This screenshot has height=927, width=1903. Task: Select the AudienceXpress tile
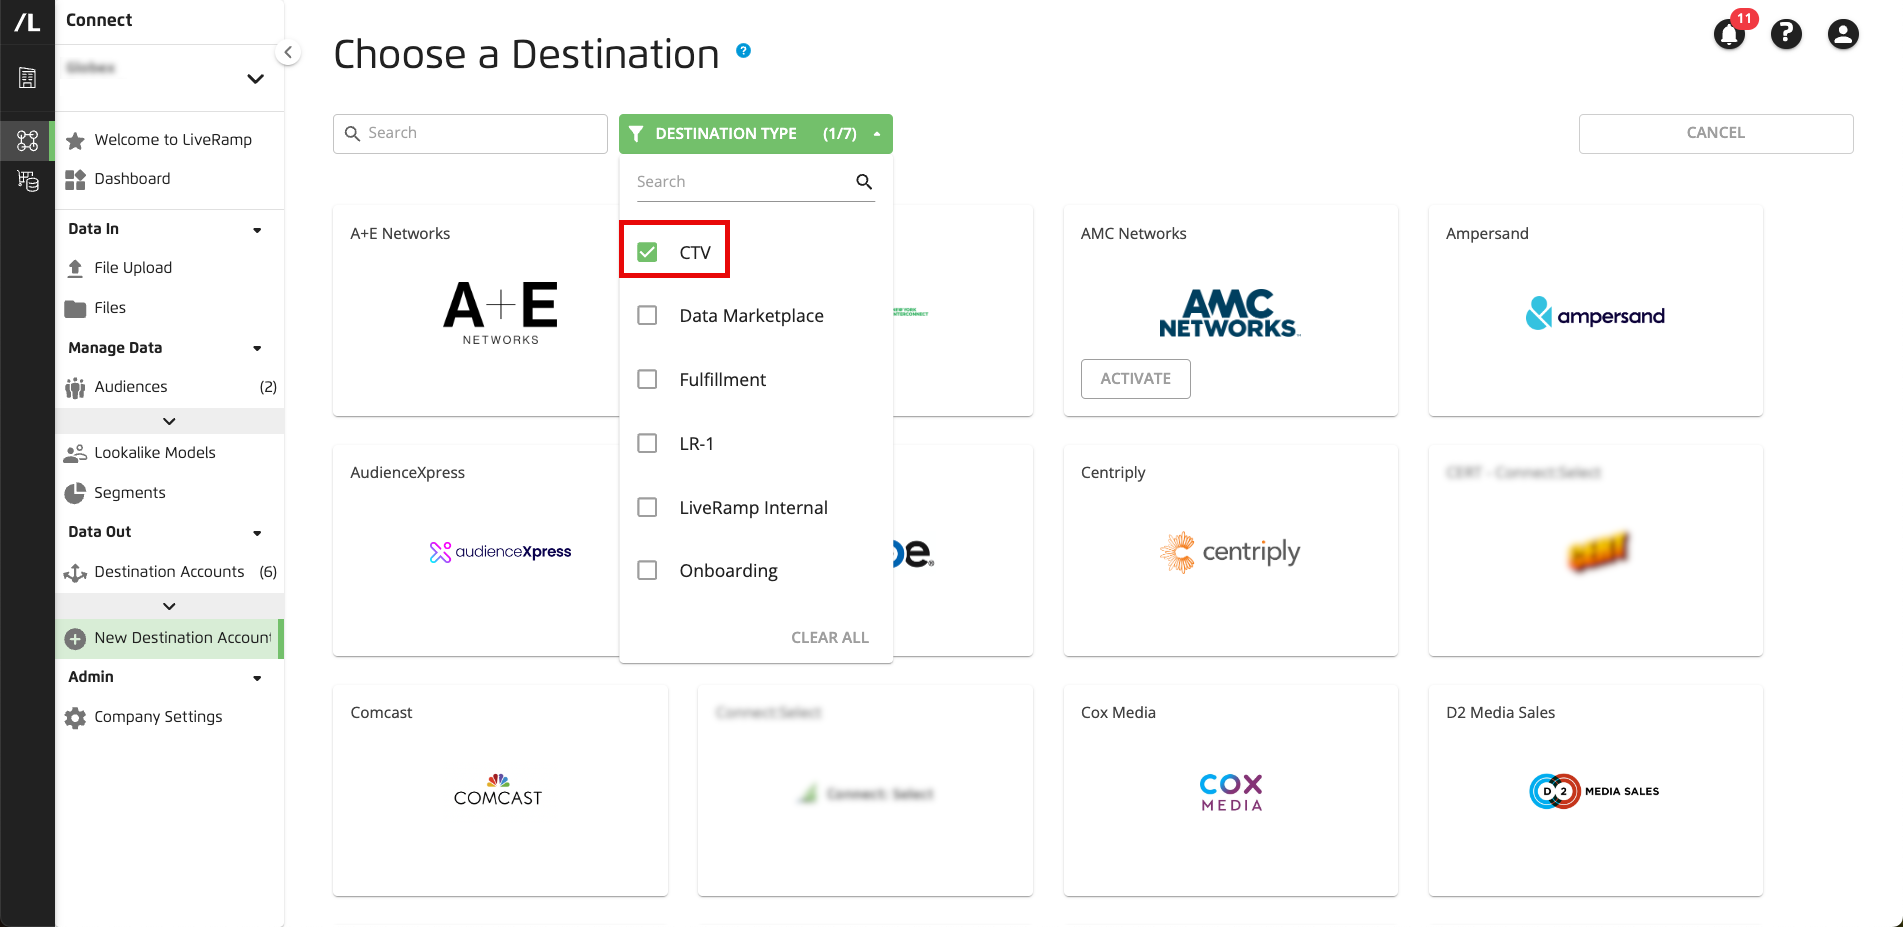(x=476, y=551)
